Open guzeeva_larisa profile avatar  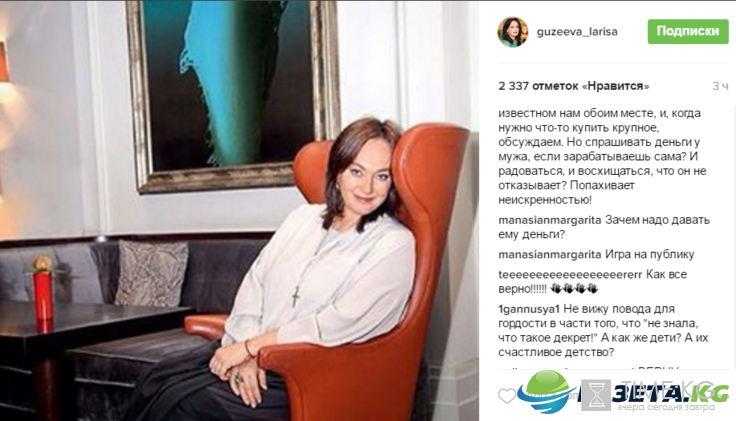[x=513, y=32]
